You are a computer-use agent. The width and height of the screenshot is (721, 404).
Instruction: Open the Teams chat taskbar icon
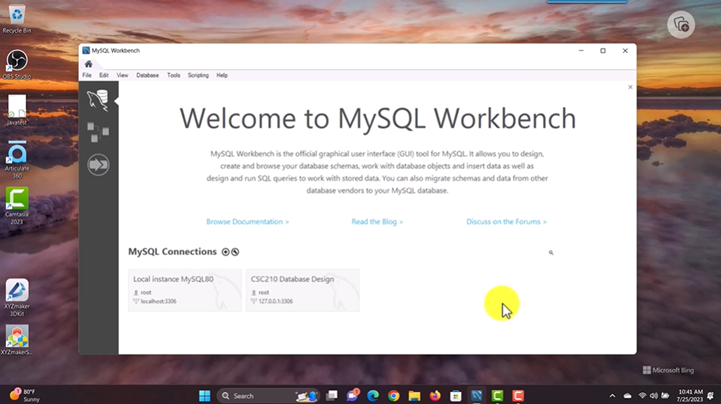[353, 396]
